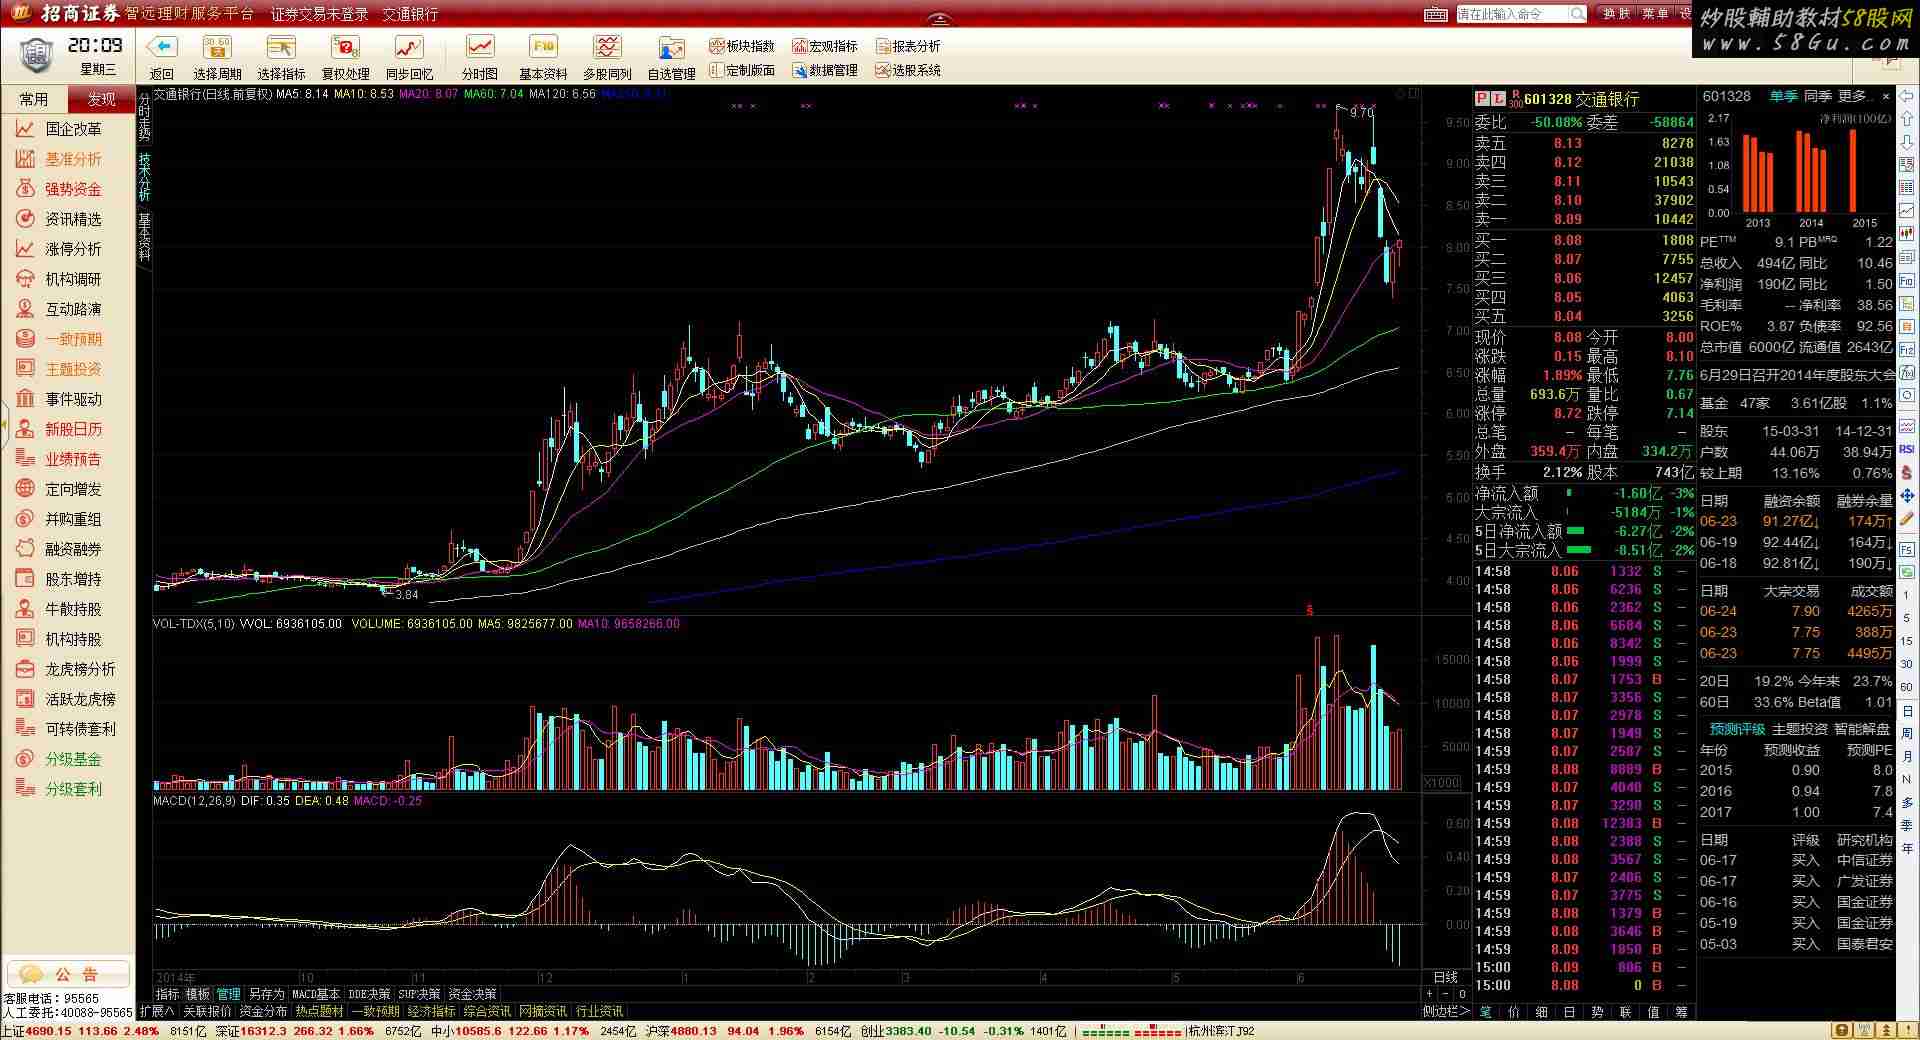
Task: Click the chart zoom-out minus button
Action: 1445,994
